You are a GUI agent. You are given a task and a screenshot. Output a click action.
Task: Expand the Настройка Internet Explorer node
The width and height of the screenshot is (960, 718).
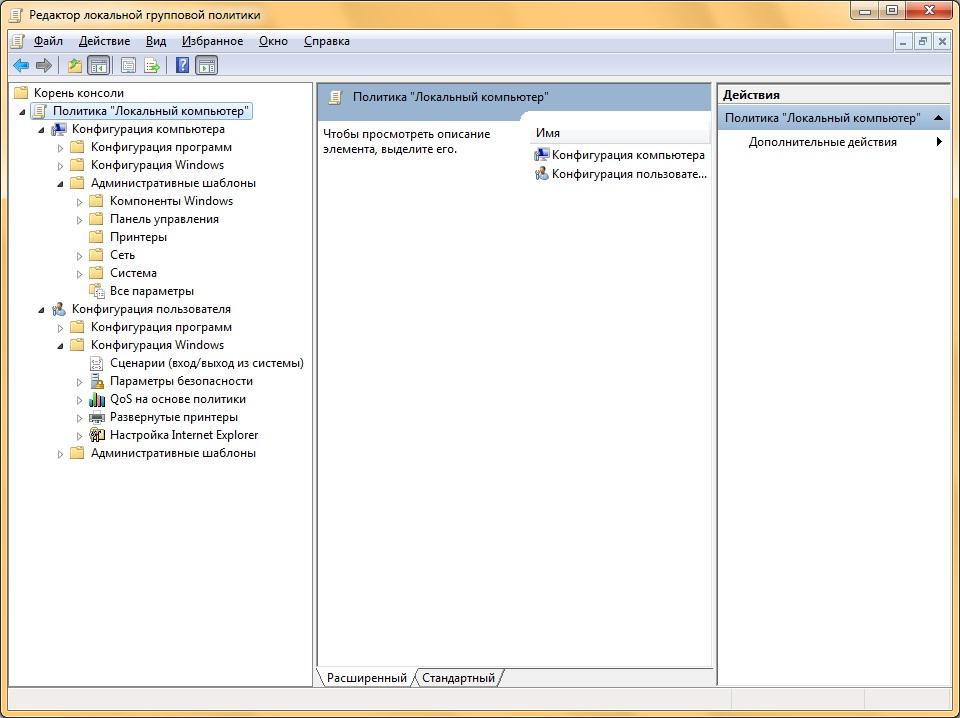pyautogui.click(x=80, y=436)
